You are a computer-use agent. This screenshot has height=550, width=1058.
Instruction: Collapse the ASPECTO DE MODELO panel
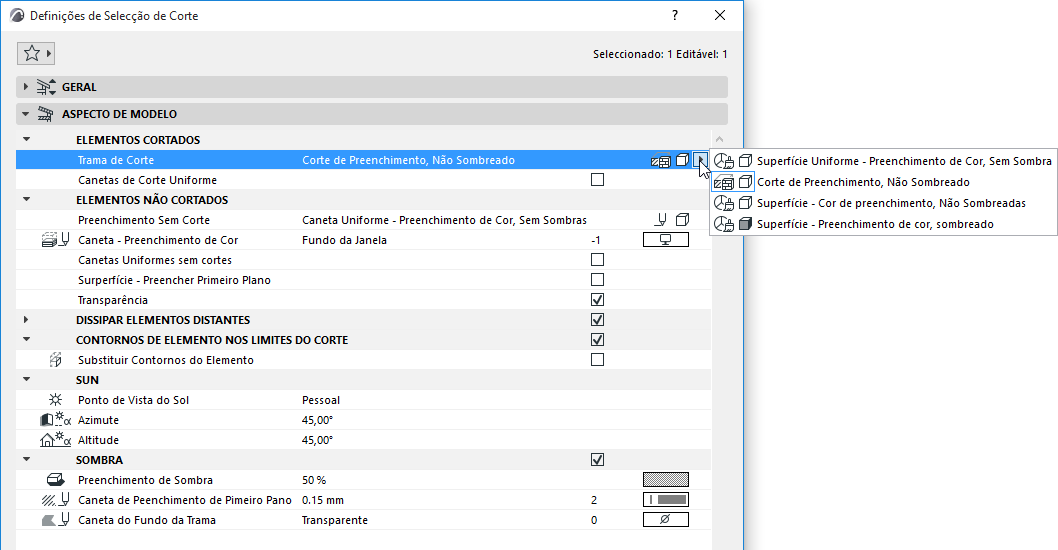point(26,114)
